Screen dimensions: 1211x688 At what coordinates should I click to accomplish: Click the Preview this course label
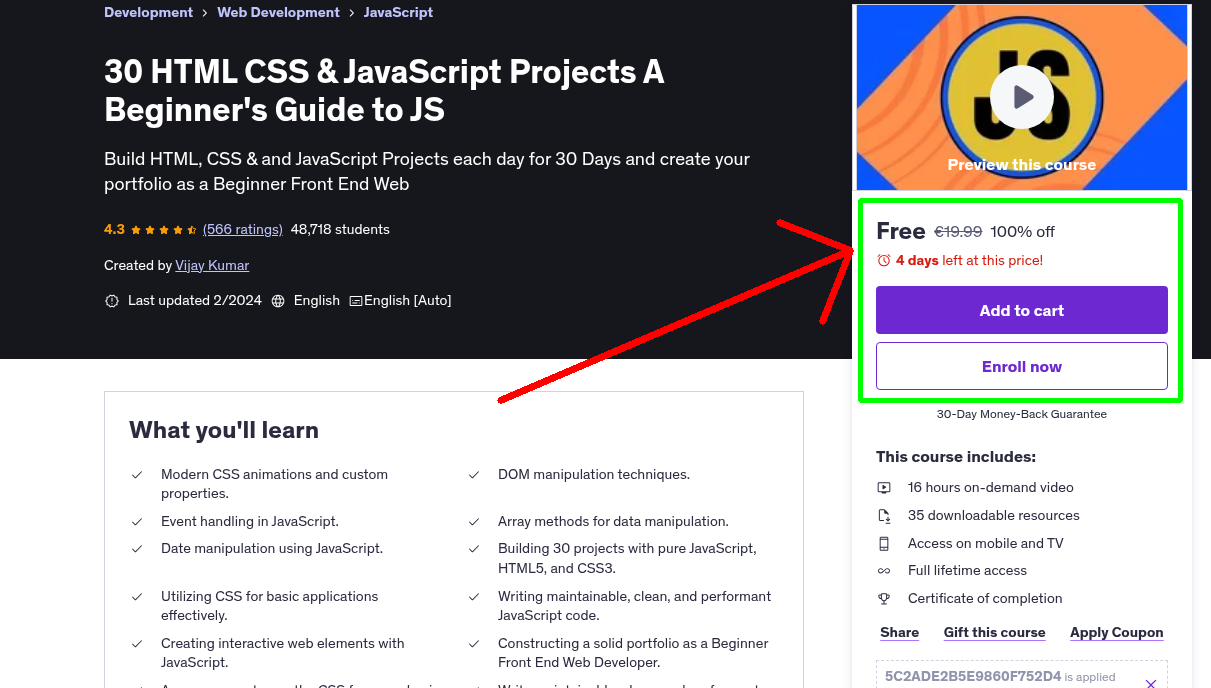click(1021, 165)
